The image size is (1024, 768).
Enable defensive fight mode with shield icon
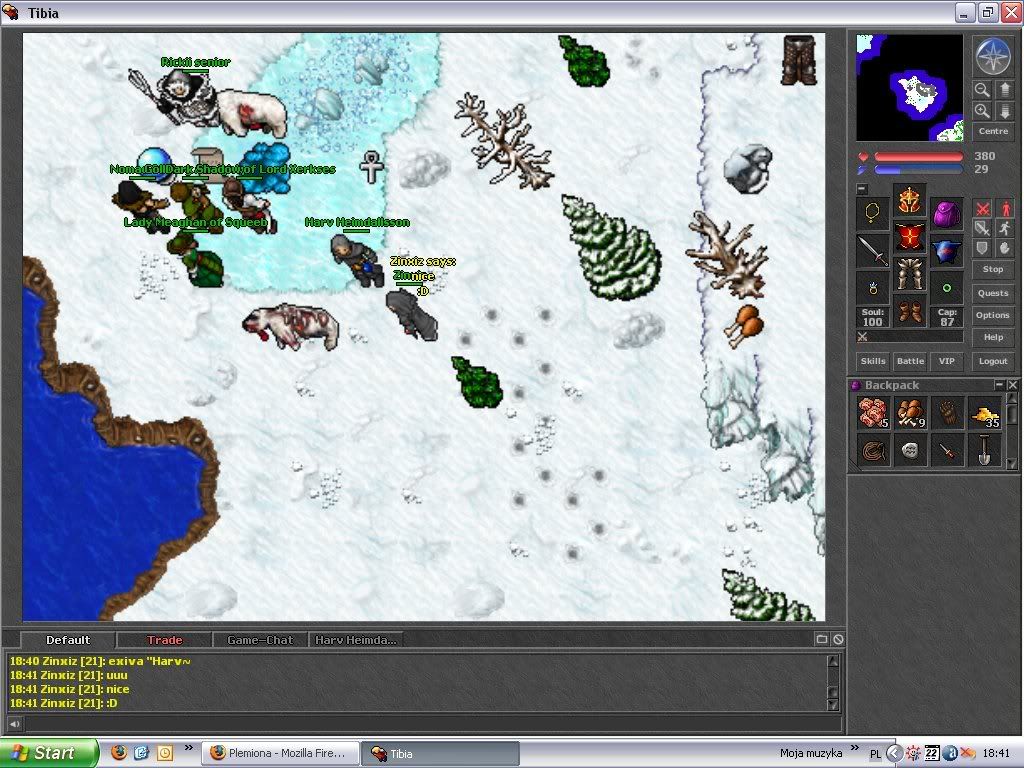click(x=982, y=248)
